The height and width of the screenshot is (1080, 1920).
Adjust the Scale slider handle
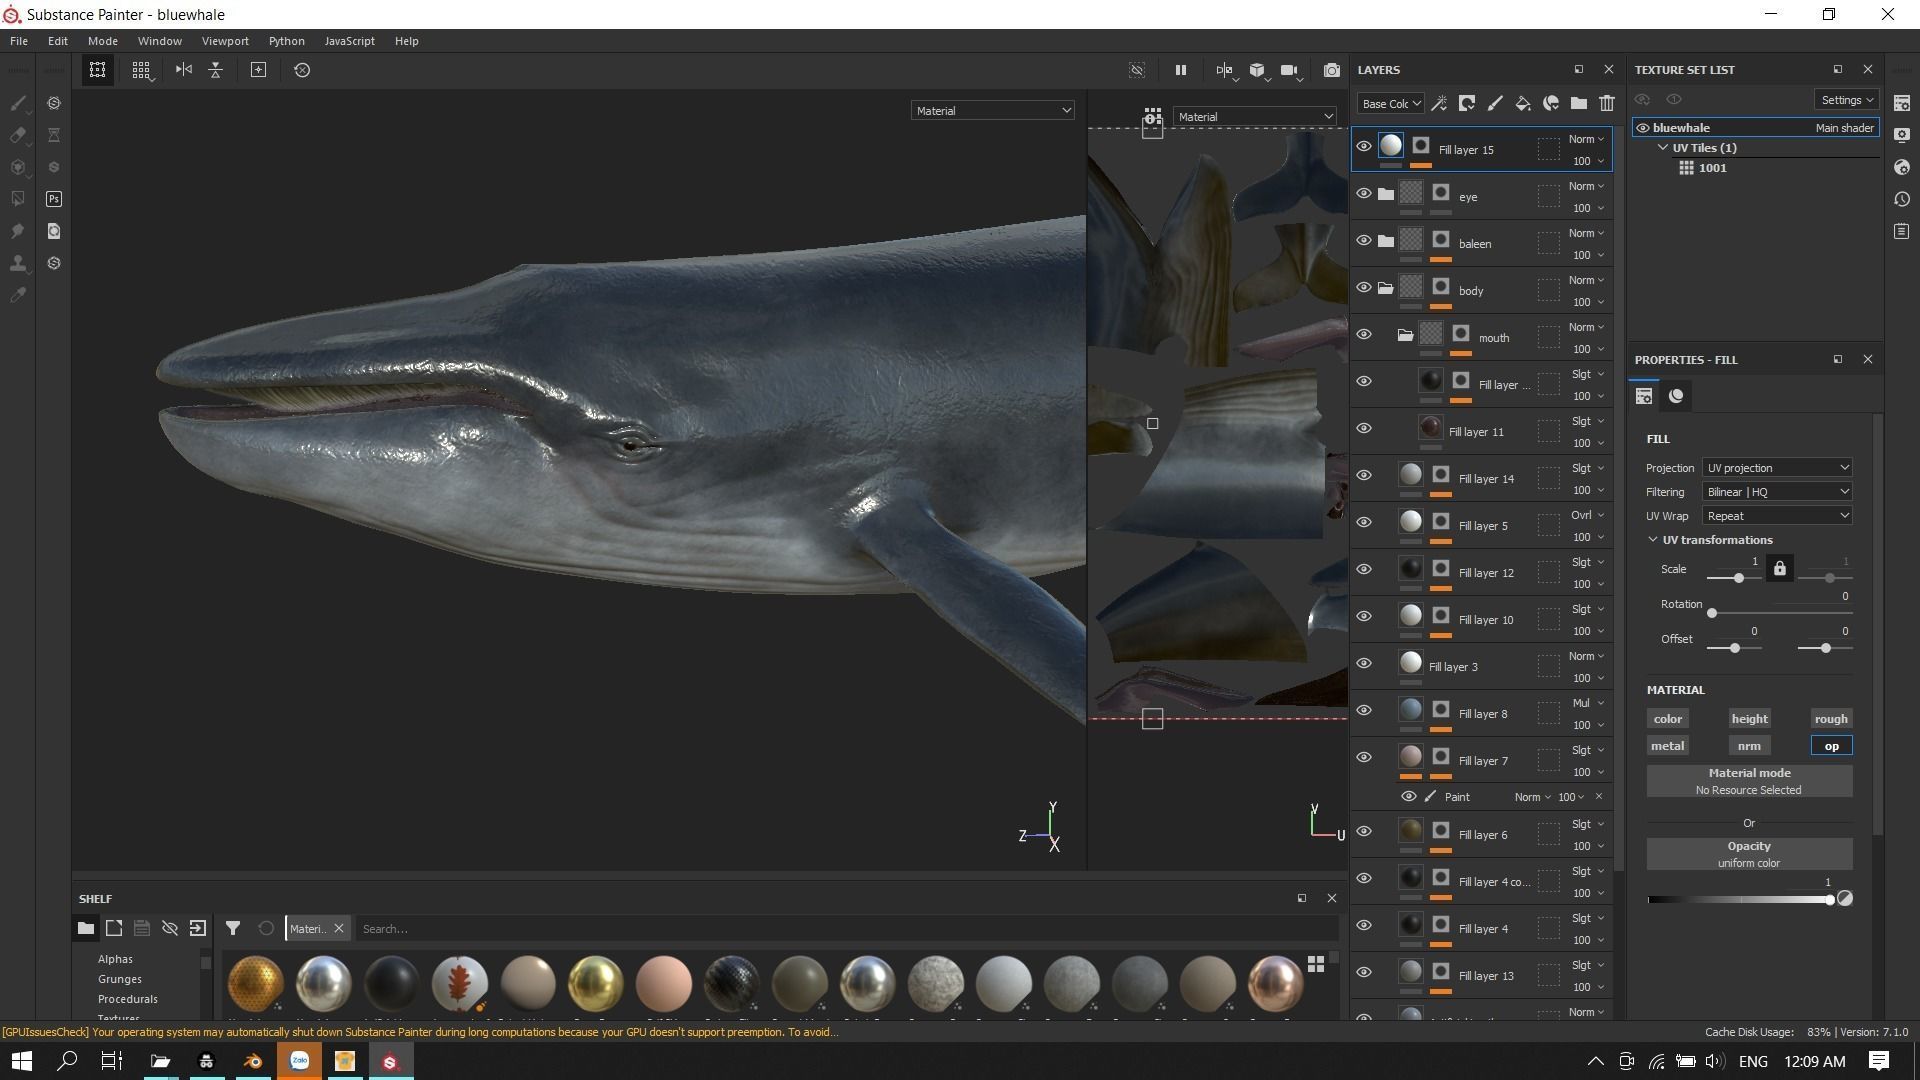pyautogui.click(x=1739, y=579)
